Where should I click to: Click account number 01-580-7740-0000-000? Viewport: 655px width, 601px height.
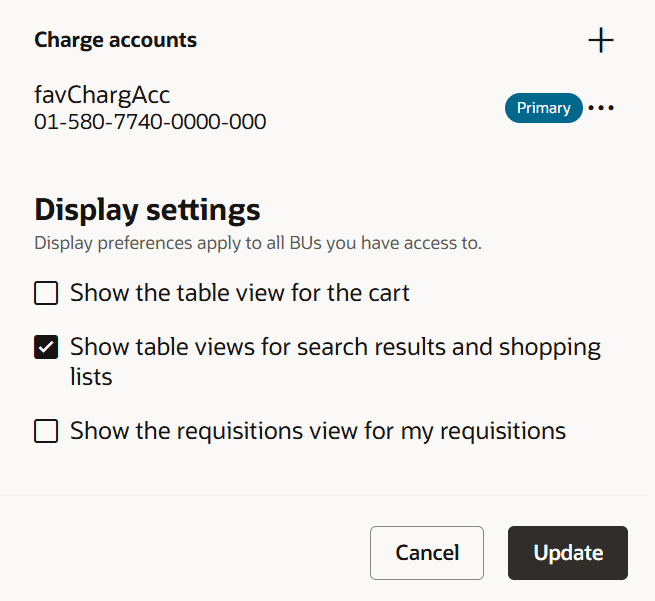coord(150,122)
